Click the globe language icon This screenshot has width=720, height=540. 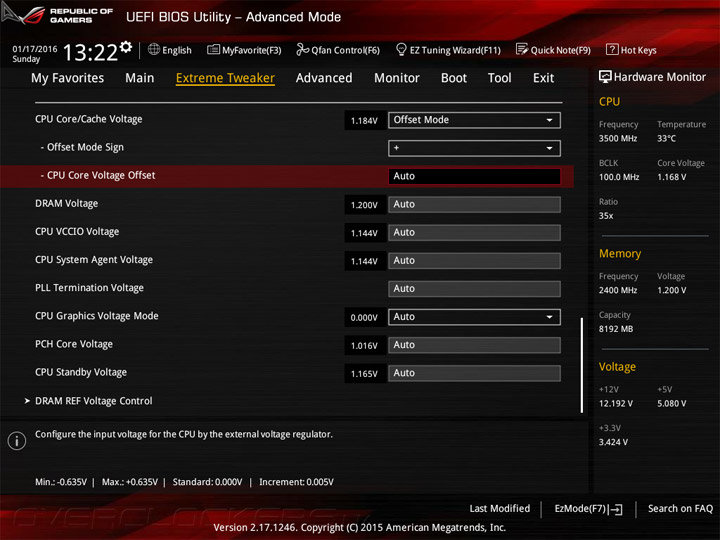point(154,49)
